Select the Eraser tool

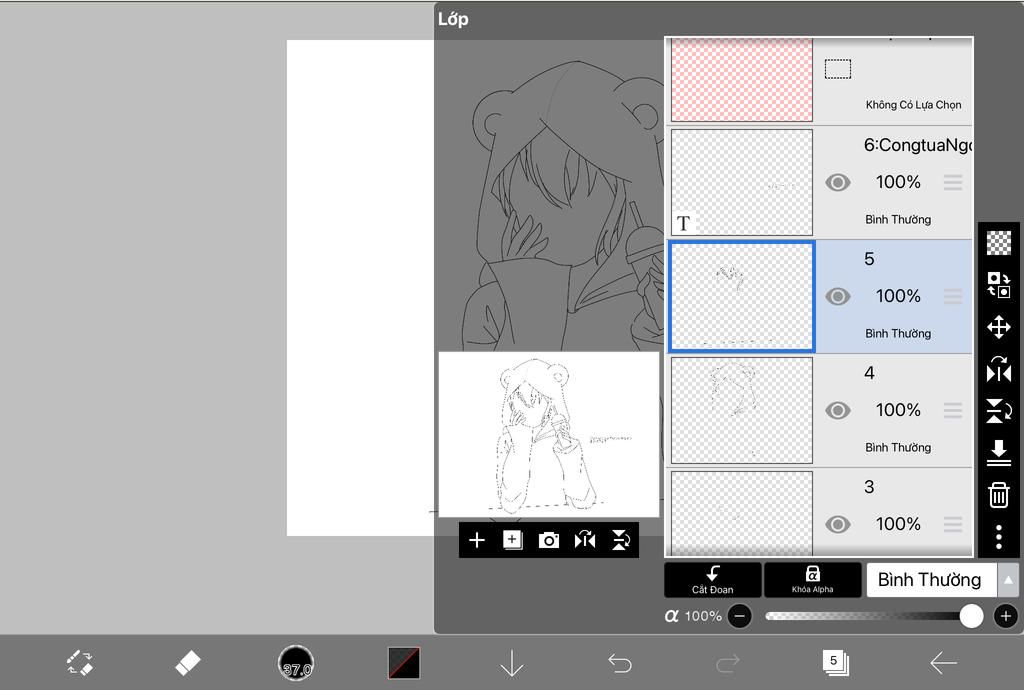pyautogui.click(x=187, y=663)
